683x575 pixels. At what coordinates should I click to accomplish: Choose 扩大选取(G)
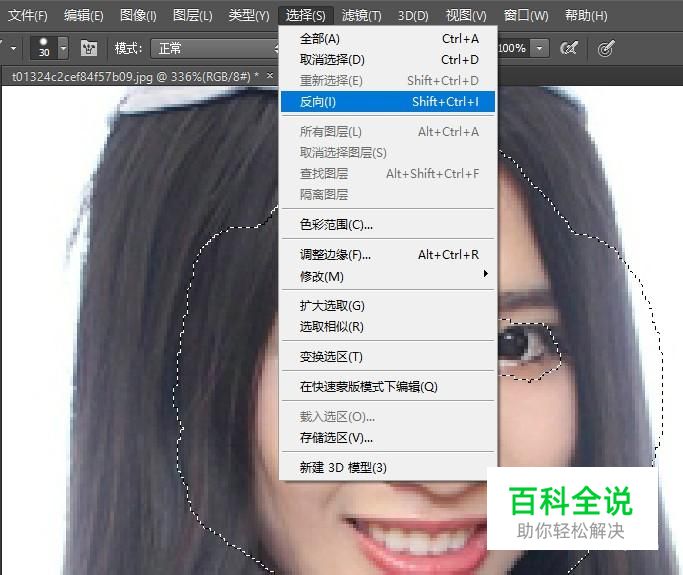pyautogui.click(x=388, y=306)
